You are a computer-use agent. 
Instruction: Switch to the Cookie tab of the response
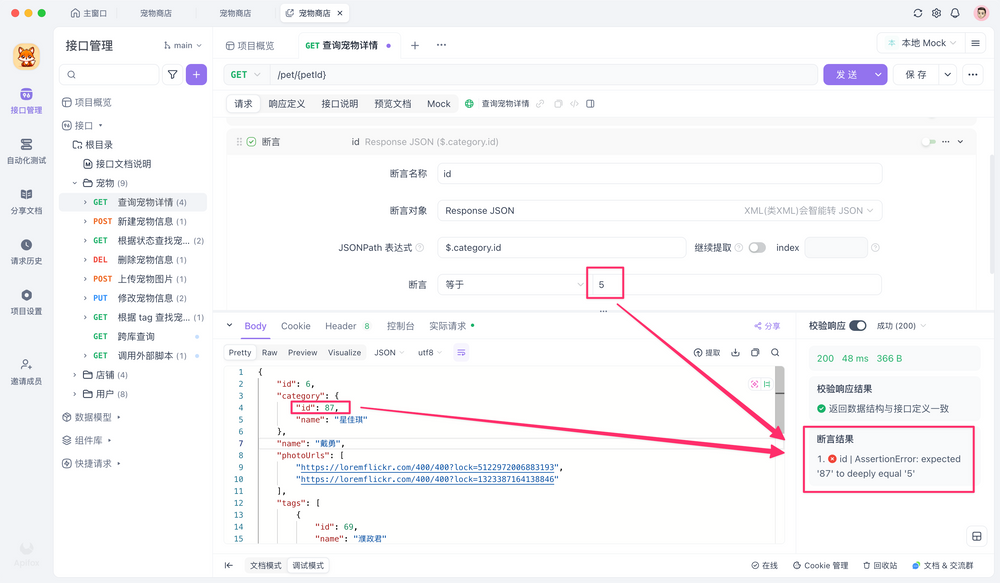(295, 325)
